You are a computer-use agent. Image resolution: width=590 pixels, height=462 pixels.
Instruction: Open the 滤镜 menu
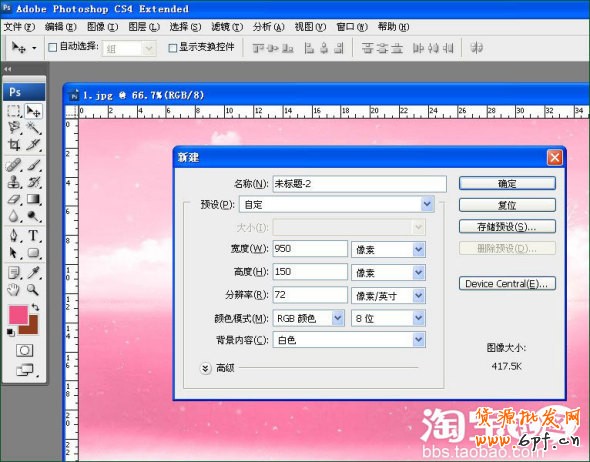click(x=227, y=27)
